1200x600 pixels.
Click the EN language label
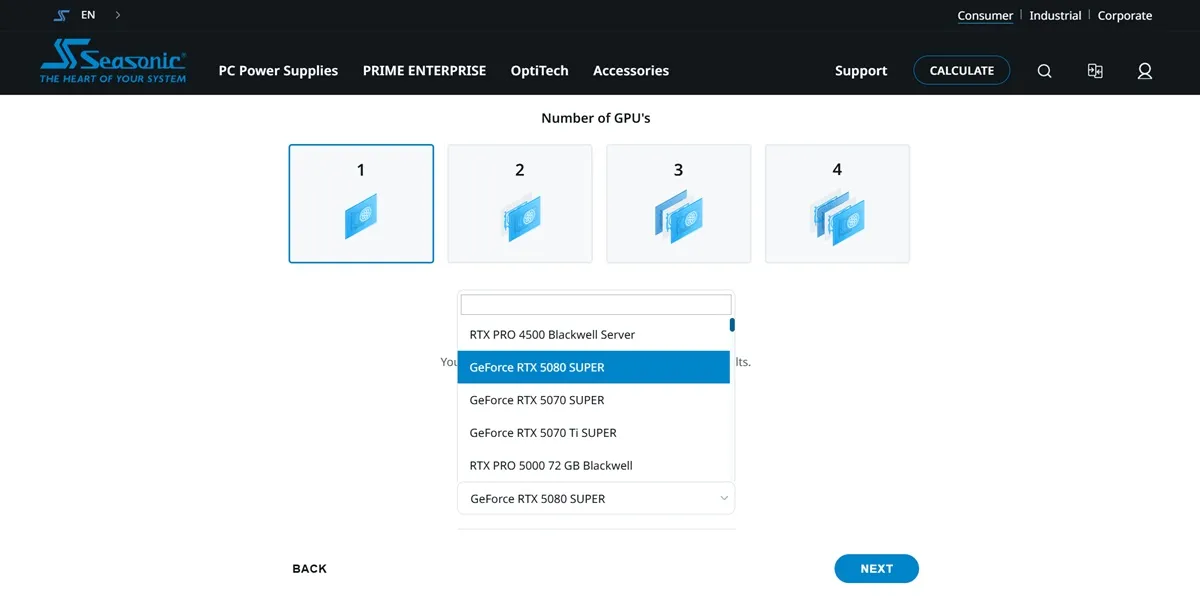coord(89,16)
